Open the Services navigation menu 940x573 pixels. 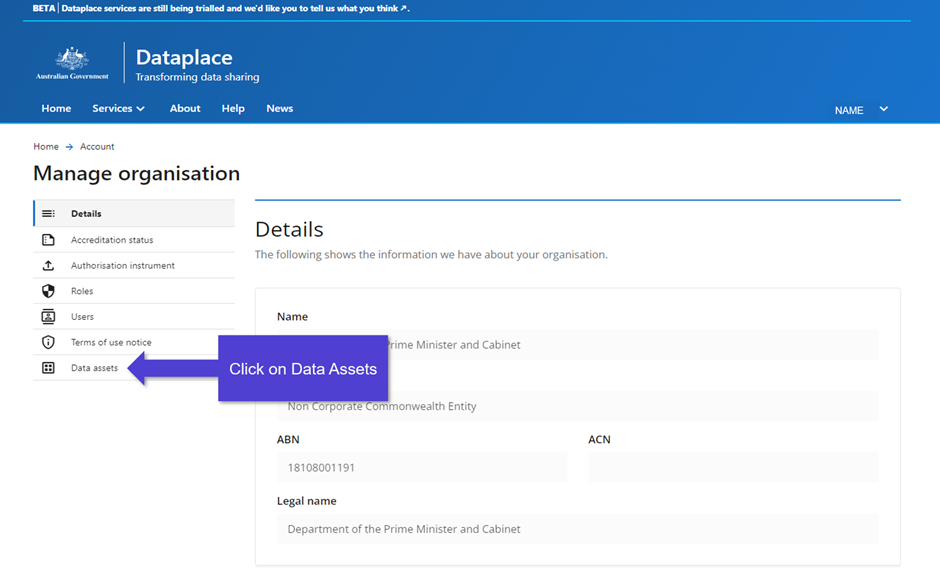tap(118, 108)
